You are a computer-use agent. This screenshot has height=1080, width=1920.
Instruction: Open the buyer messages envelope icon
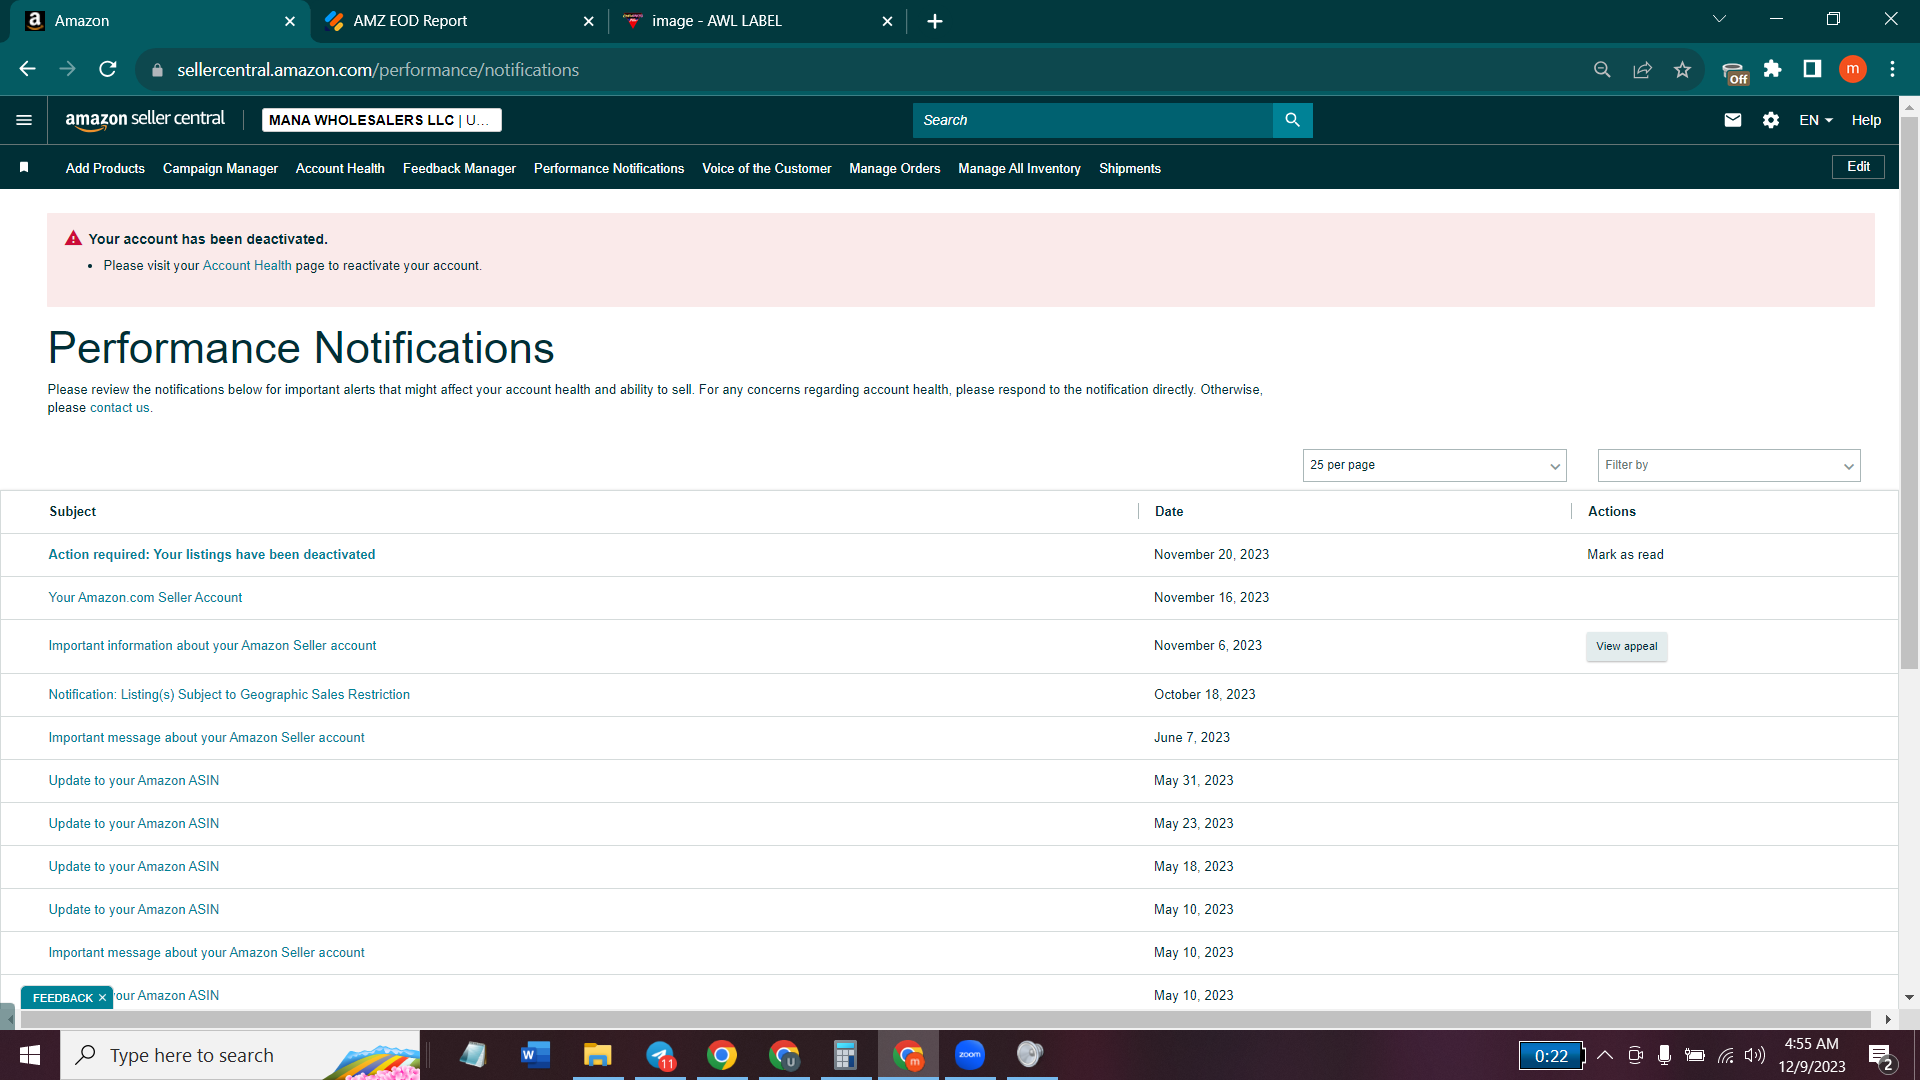(x=1733, y=120)
